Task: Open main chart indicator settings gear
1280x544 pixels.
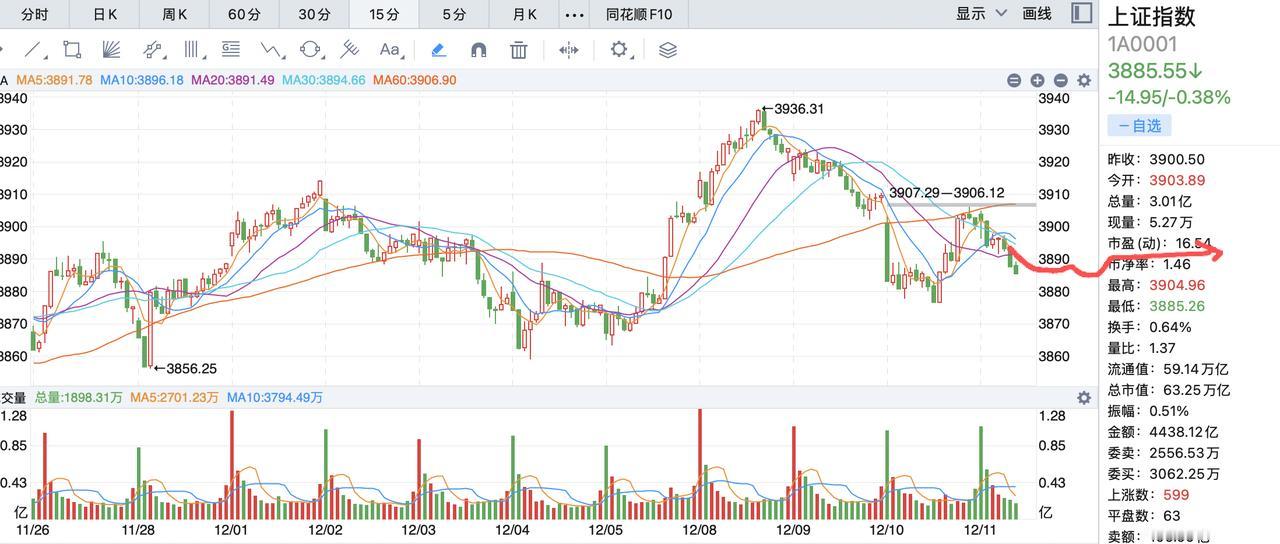Action: (1084, 80)
